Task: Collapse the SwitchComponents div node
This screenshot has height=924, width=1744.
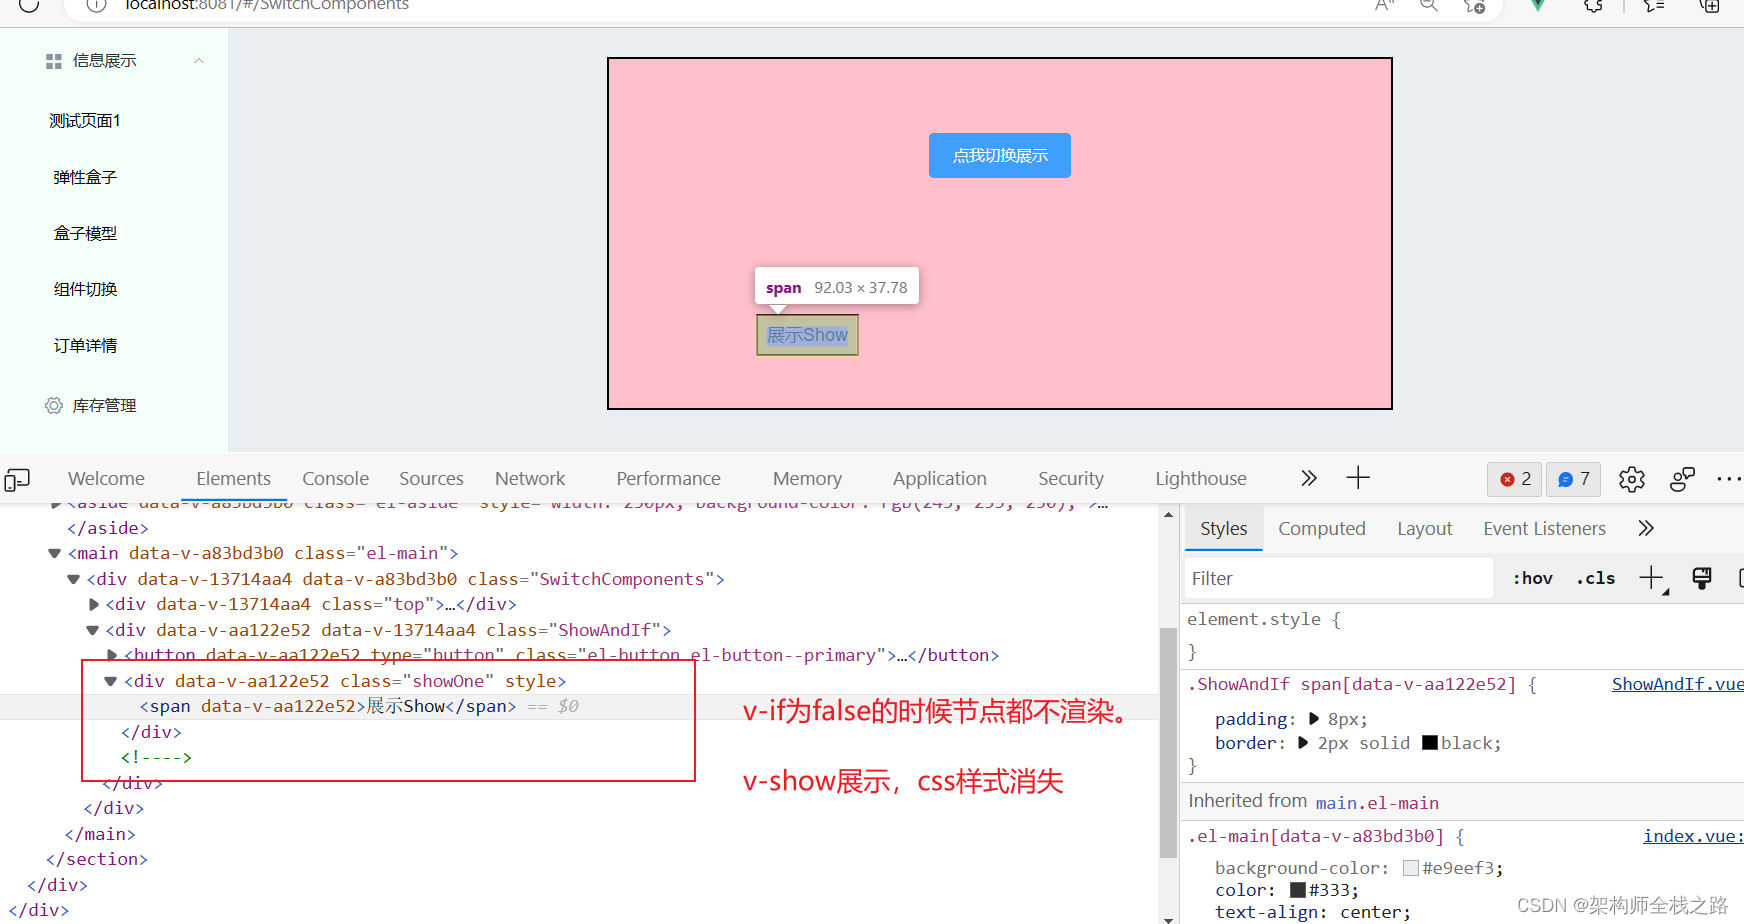Action: [73, 579]
